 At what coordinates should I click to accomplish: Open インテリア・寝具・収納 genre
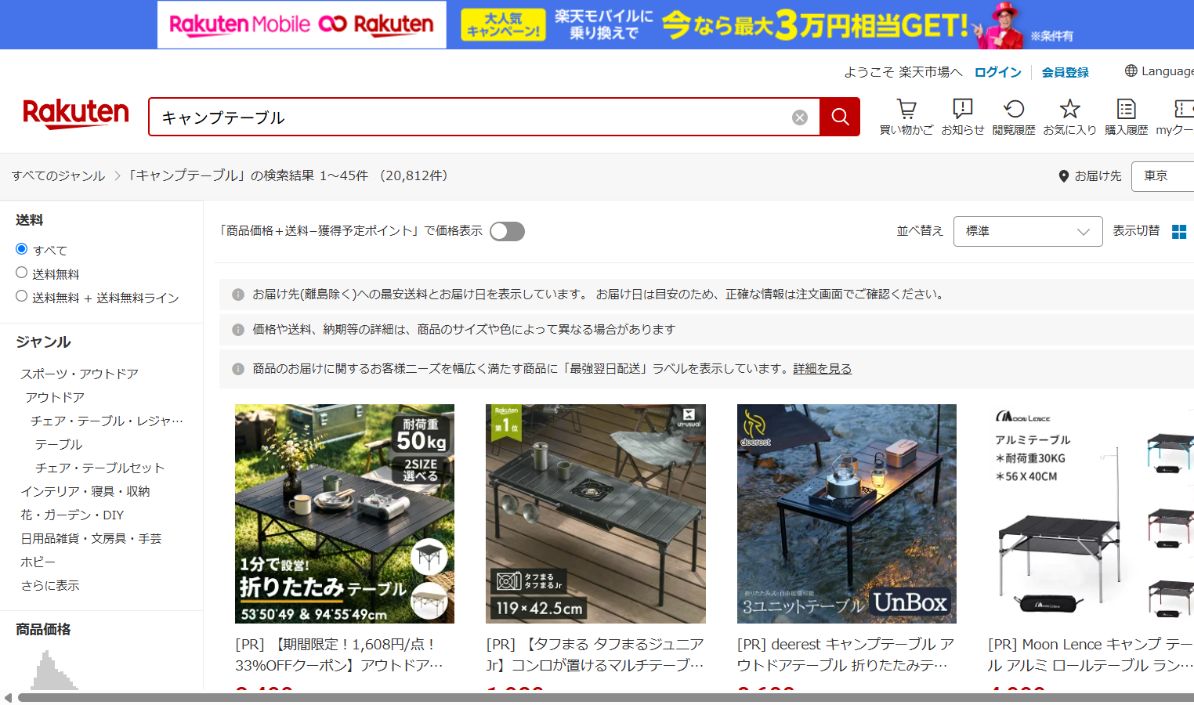click(x=85, y=492)
